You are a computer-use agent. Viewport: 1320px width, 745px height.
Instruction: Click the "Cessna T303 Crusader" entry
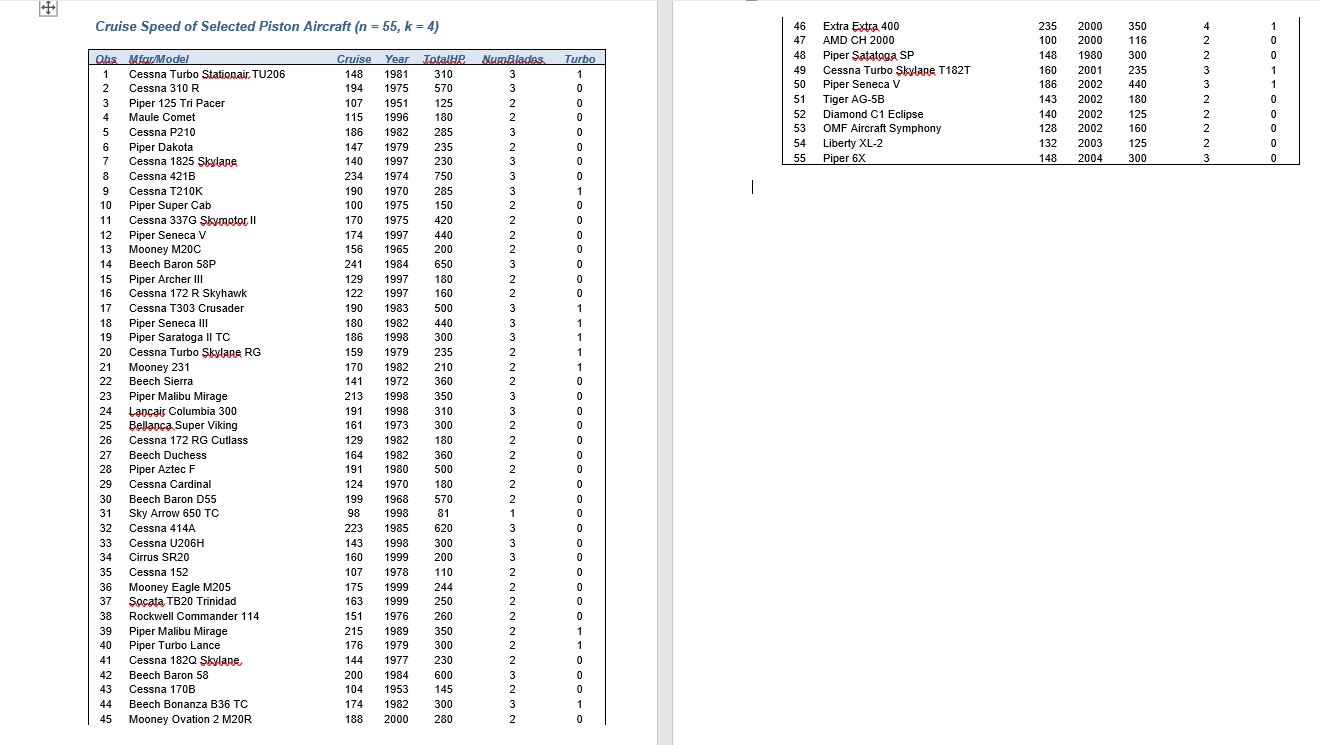[186, 308]
